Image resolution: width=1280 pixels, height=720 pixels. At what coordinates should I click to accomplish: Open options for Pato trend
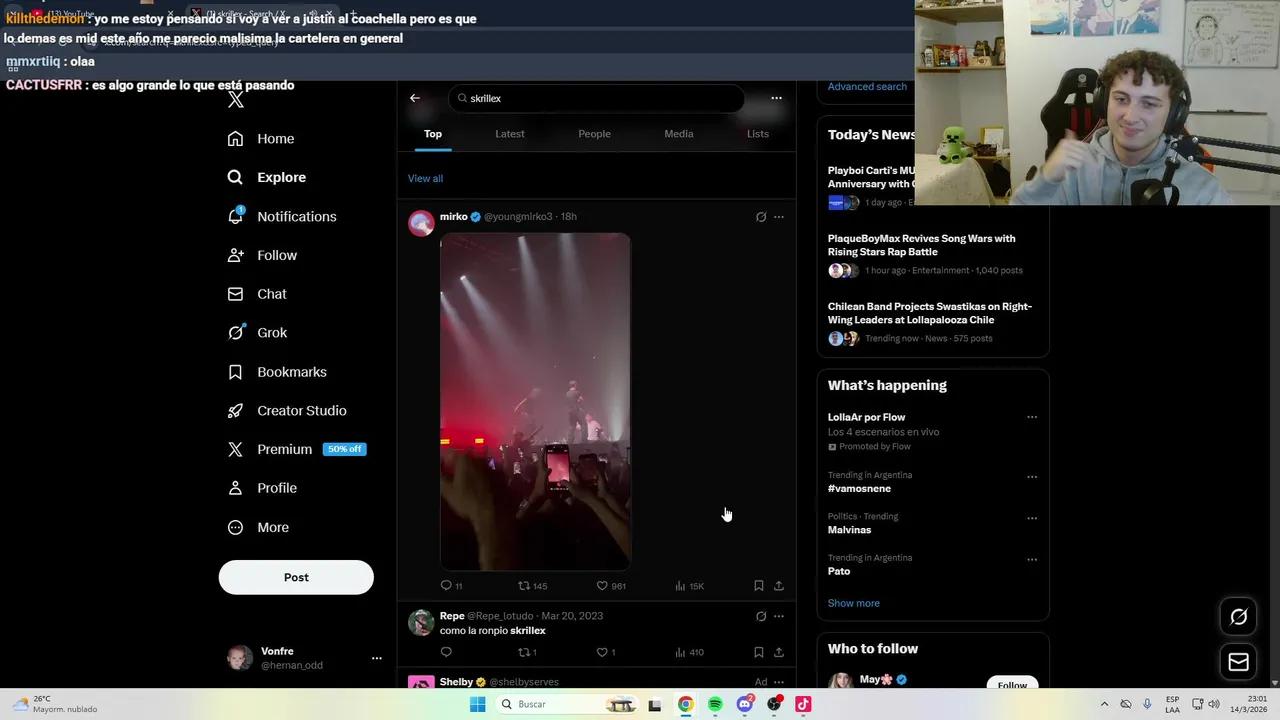click(1032, 559)
